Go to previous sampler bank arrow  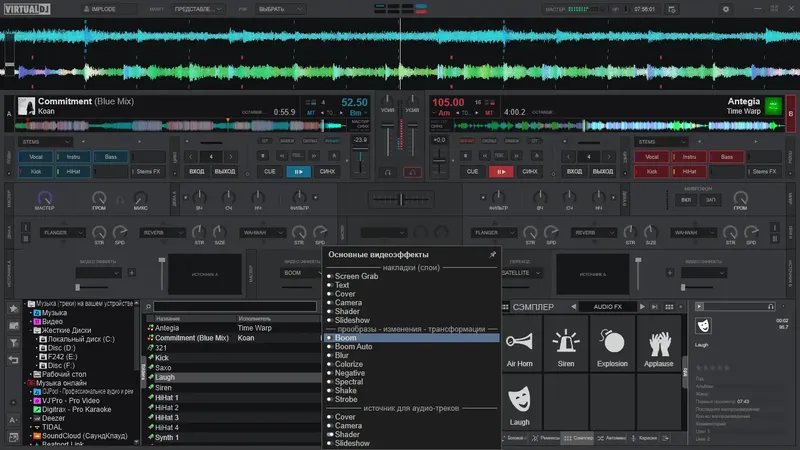point(573,307)
